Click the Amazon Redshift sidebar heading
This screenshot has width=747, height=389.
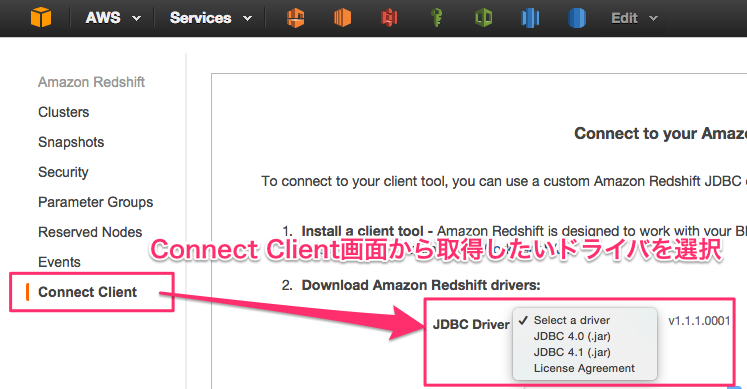click(91, 82)
